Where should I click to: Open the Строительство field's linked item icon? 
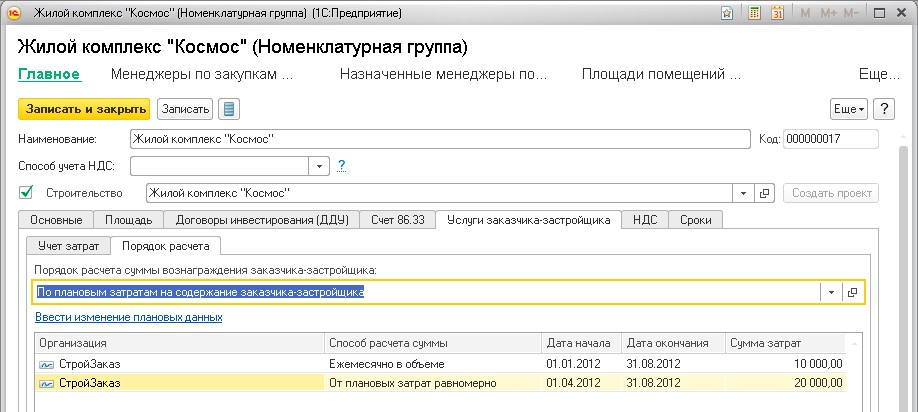[765, 193]
